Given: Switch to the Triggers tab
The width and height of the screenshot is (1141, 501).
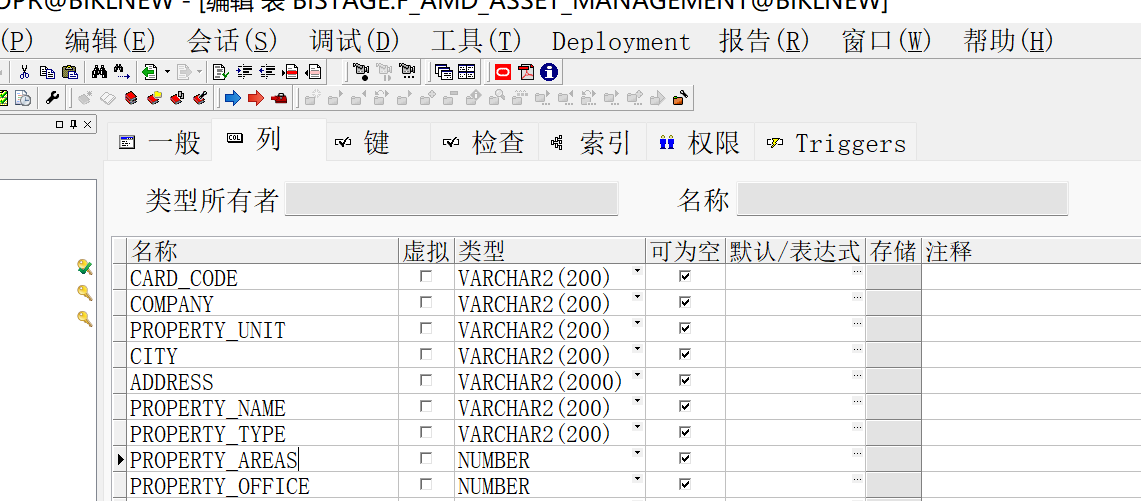Looking at the screenshot, I should coord(835,143).
